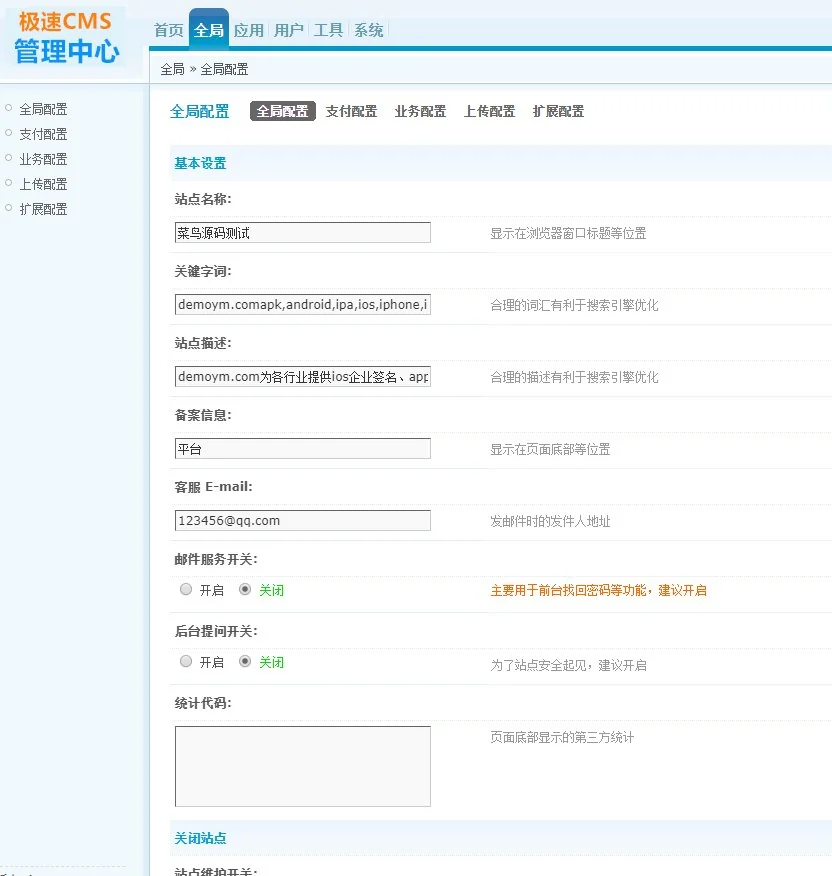Select 关闭 radio for 邮件服务开关
The image size is (832, 876).
245,590
